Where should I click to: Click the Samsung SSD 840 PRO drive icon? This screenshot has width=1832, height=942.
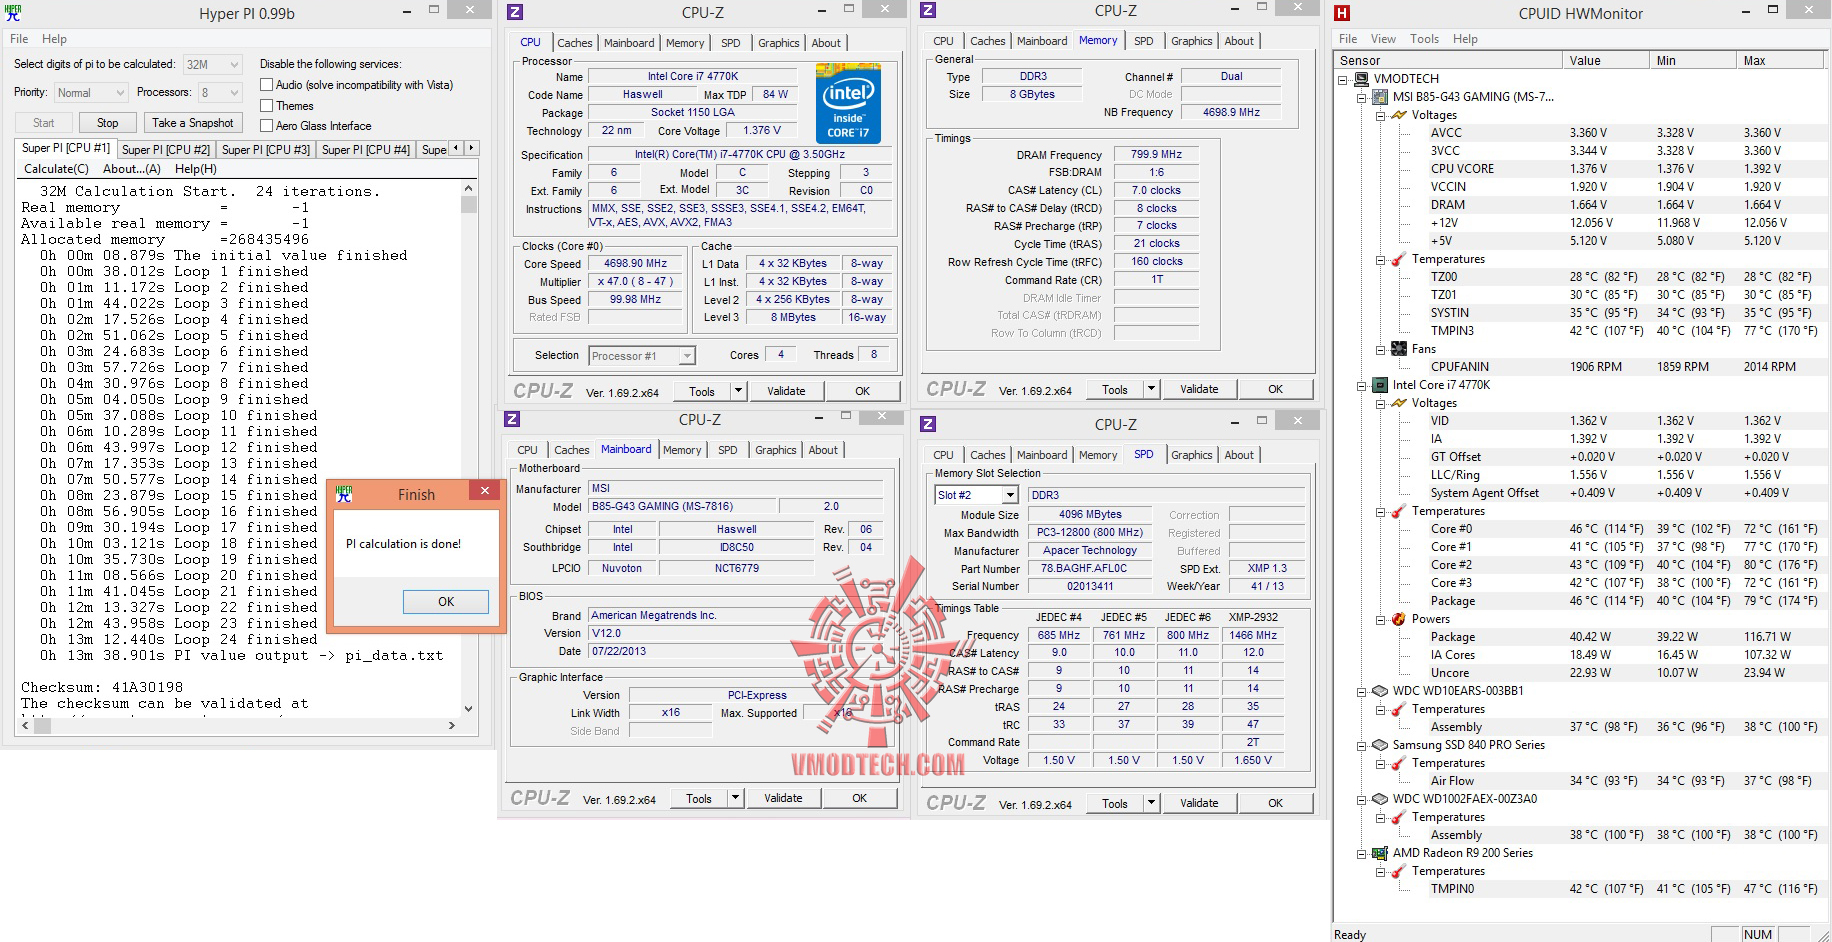1380,745
